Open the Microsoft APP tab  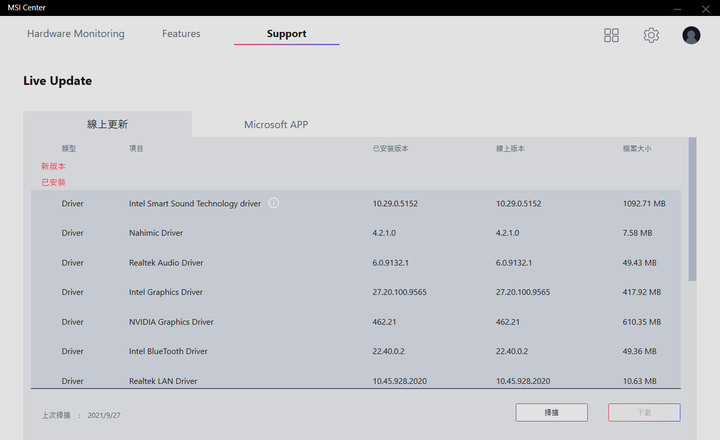coord(276,124)
